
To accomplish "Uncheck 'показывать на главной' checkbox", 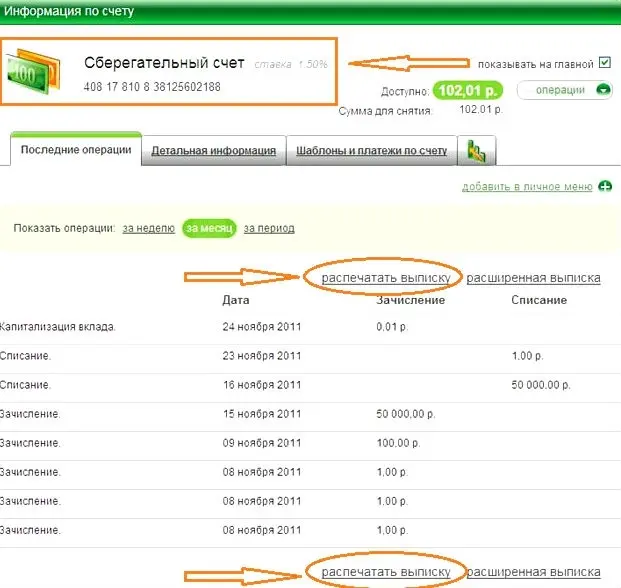I will [x=604, y=63].
